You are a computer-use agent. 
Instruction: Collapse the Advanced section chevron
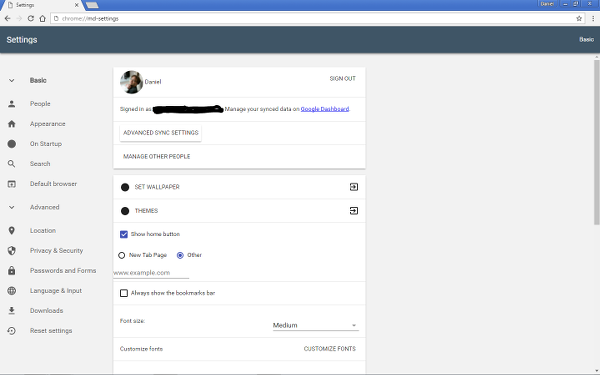(x=11, y=207)
